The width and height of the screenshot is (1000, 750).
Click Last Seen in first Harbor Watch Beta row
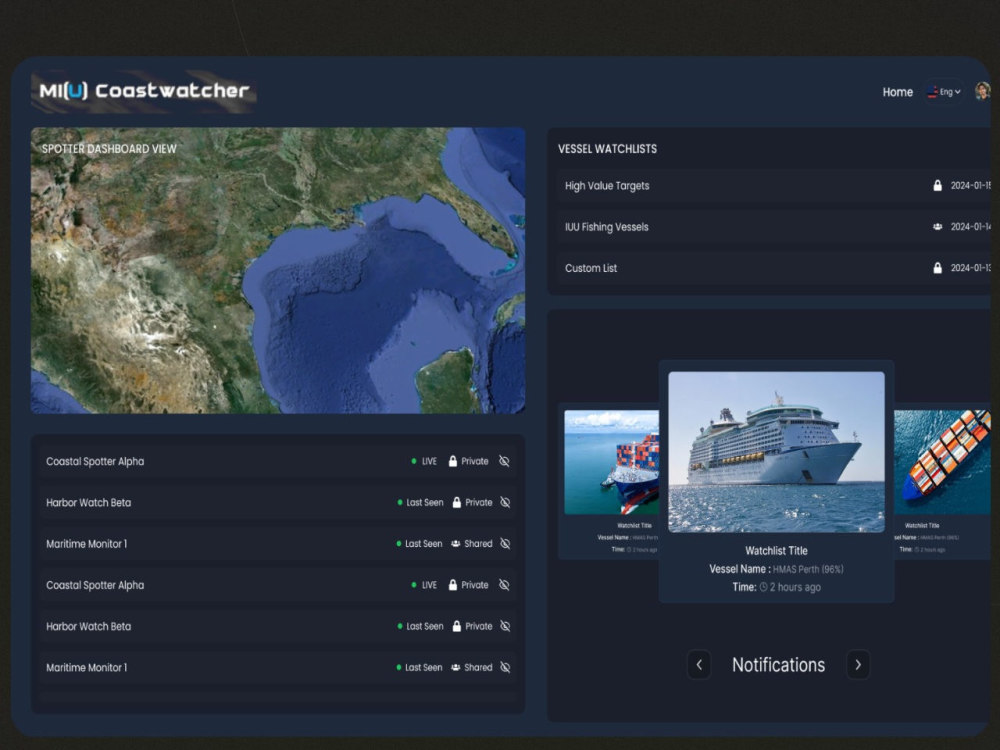pyautogui.click(x=425, y=503)
